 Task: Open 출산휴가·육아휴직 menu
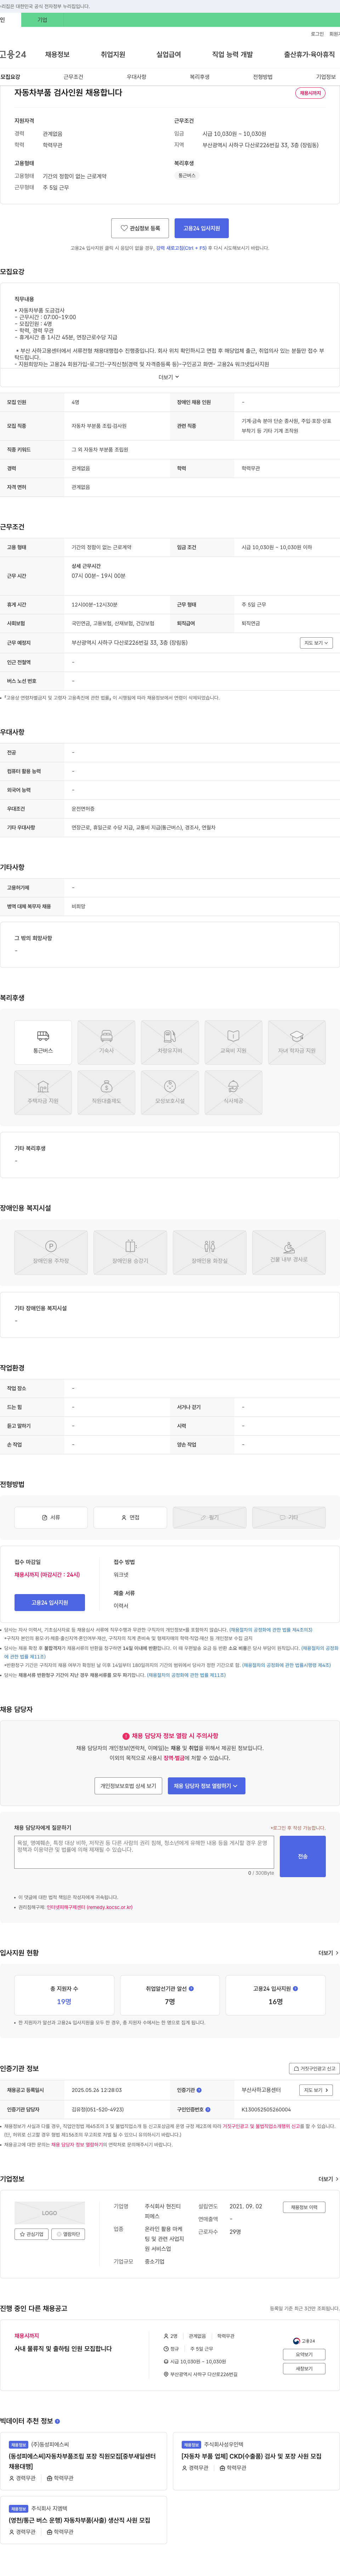(x=309, y=54)
